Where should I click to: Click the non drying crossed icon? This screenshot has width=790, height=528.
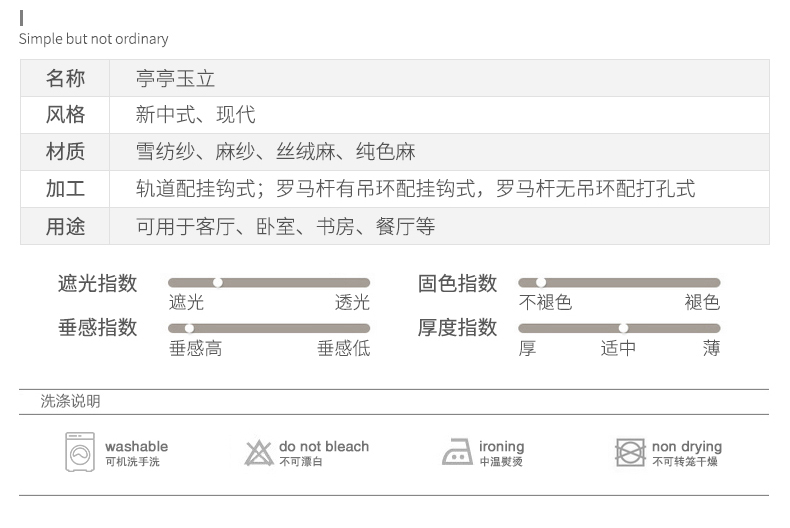tap(630, 452)
